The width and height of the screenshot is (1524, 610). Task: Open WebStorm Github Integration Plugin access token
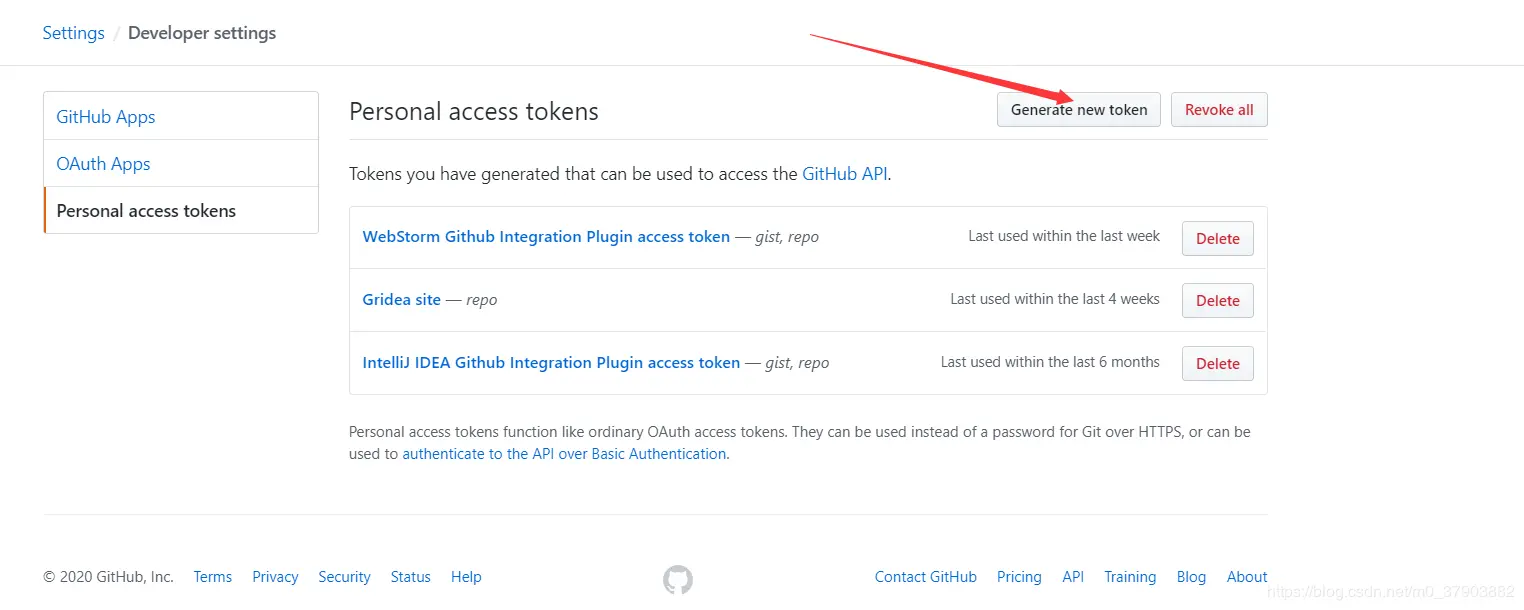click(546, 237)
